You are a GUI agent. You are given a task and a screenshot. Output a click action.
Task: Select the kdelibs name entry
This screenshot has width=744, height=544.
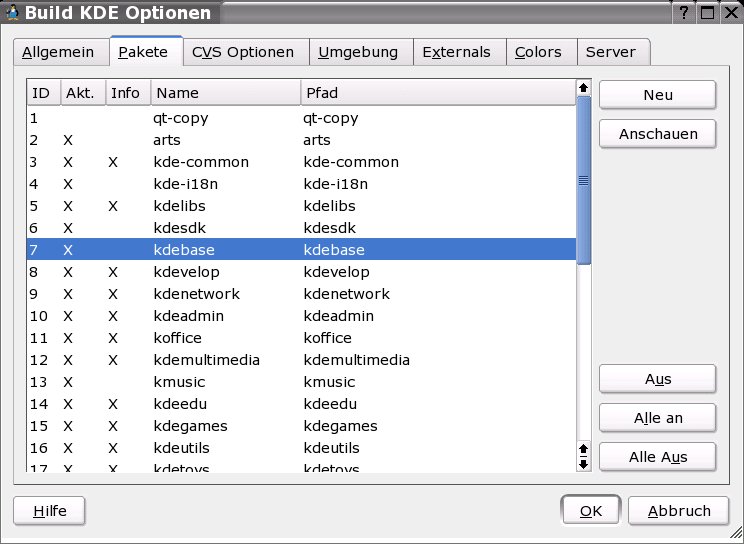[x=179, y=206]
